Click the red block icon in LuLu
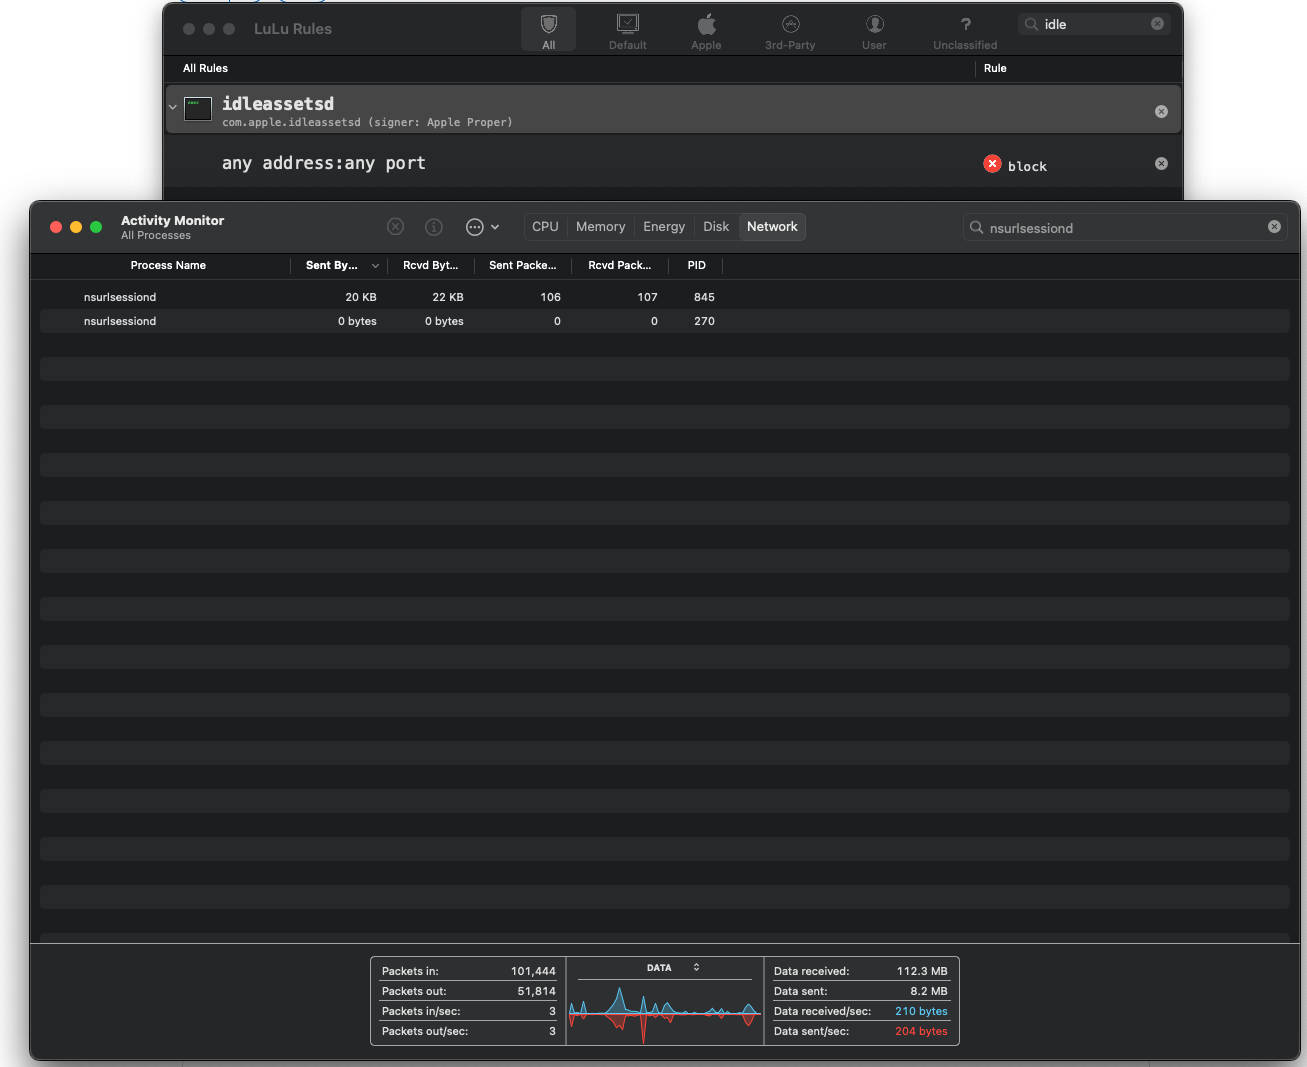Viewport: 1307px width, 1067px height. point(992,164)
